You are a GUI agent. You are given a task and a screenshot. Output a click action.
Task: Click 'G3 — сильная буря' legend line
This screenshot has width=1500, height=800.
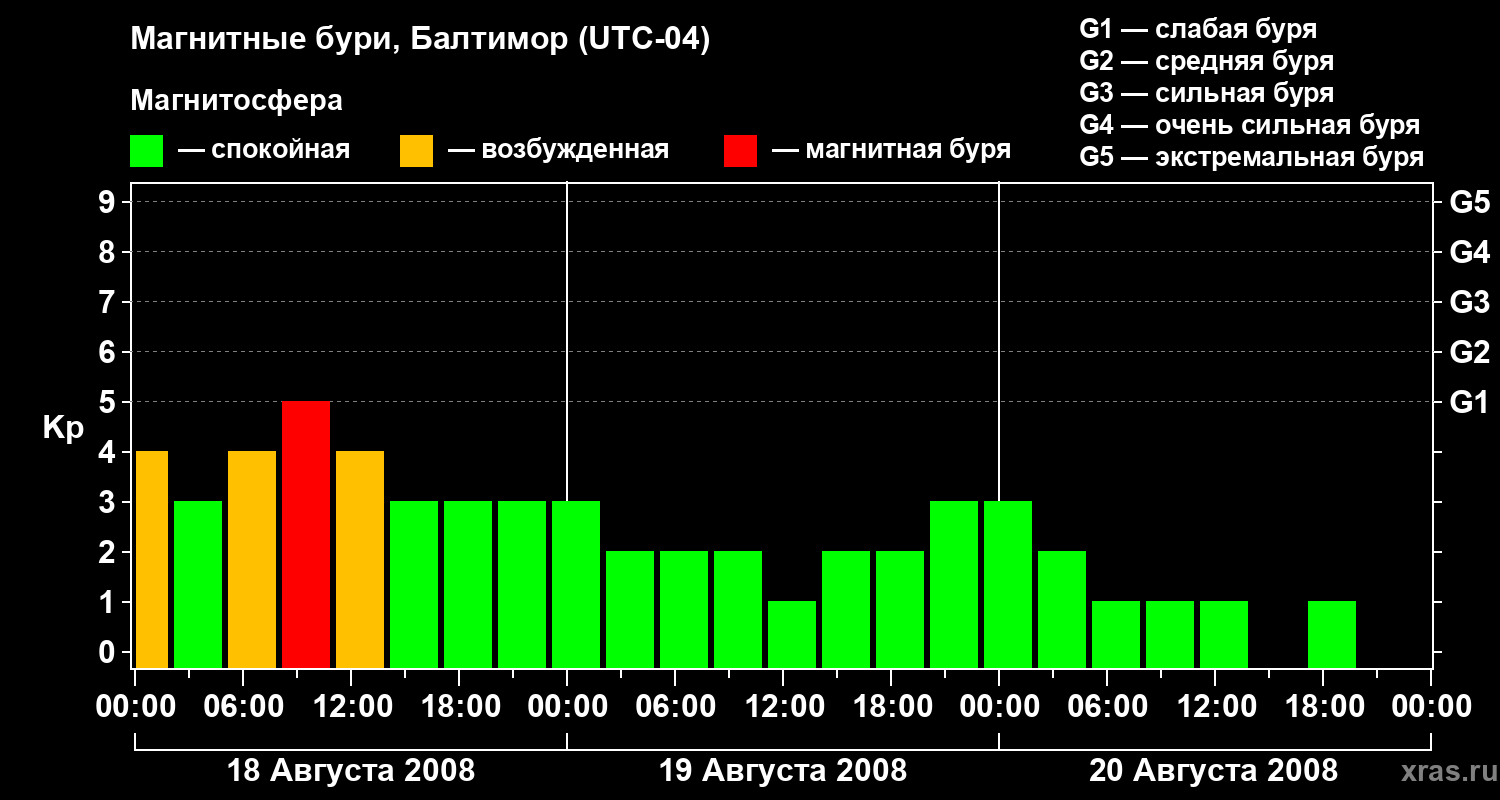coord(1206,93)
